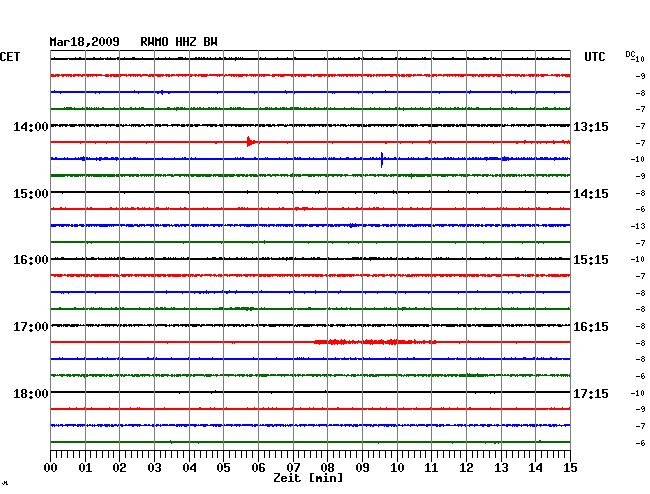Screen dimensions: 650x494
Task: Click the 17:00 CET time label
Action: [x=31, y=327]
